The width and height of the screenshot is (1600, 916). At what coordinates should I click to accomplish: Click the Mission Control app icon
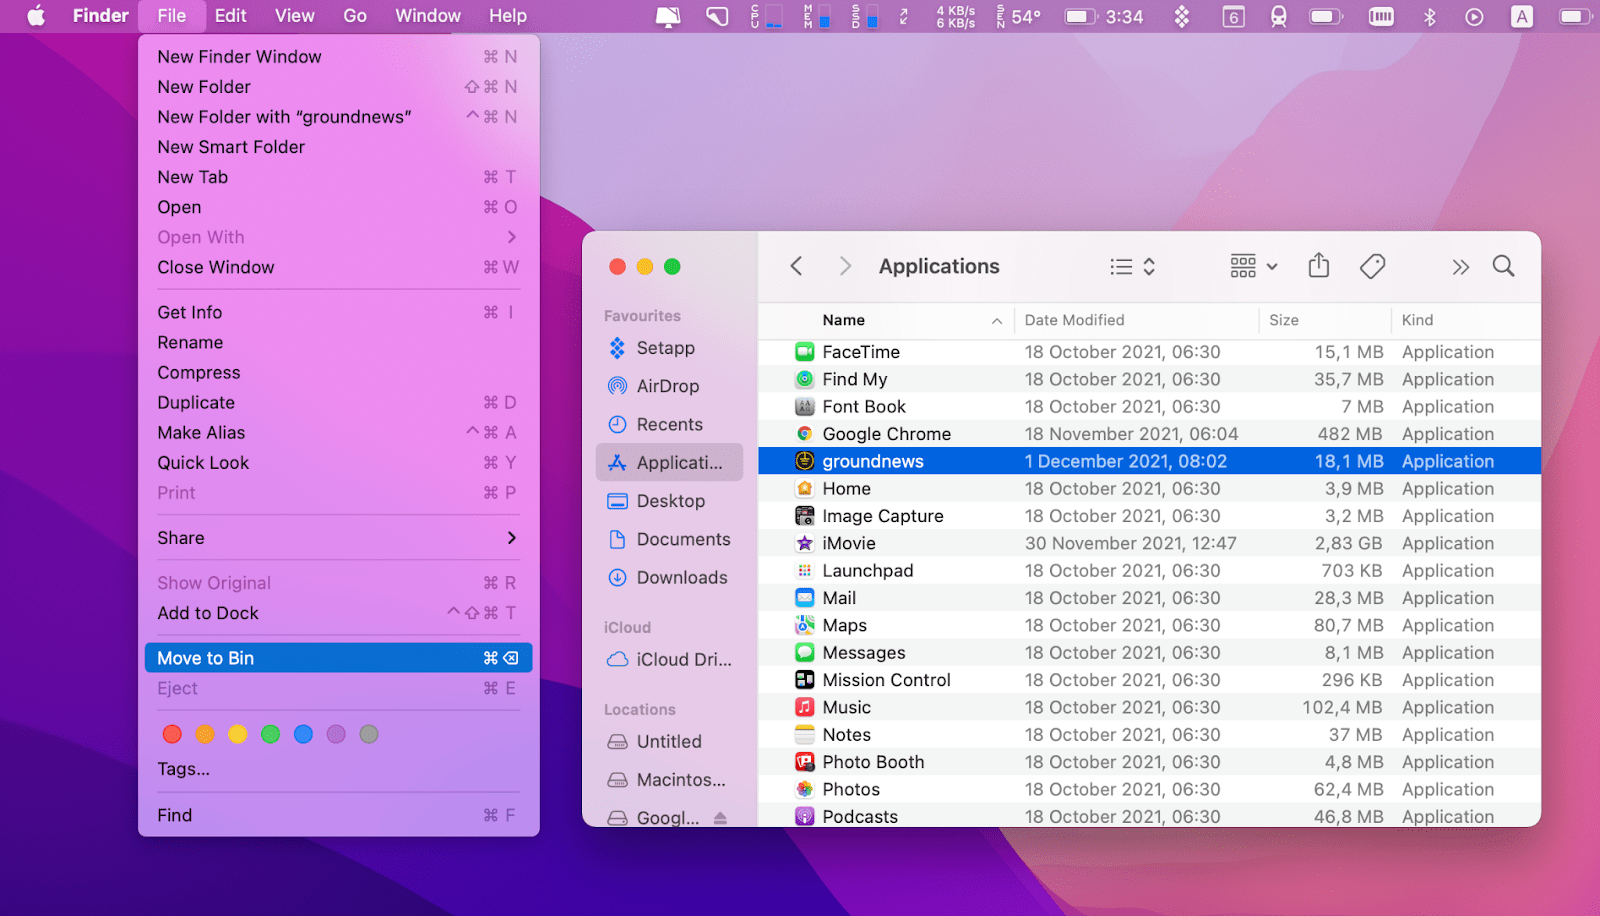pyautogui.click(x=804, y=680)
